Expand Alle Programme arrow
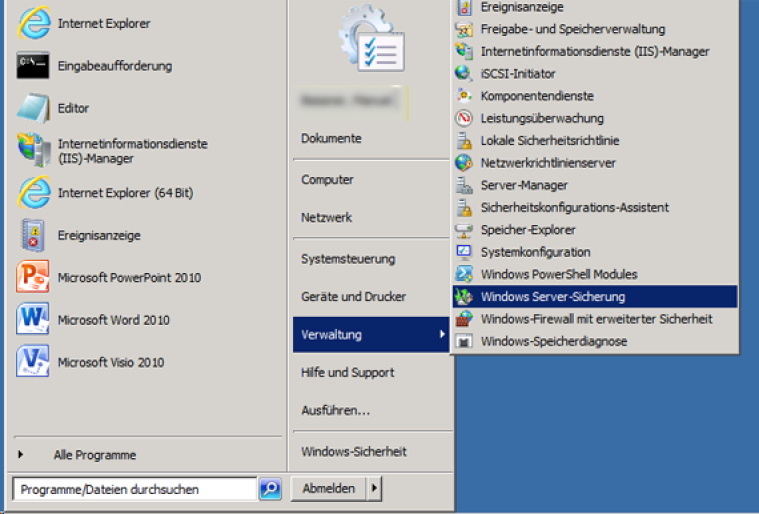Viewport: 759px width, 514px height. pyautogui.click(x=20, y=454)
